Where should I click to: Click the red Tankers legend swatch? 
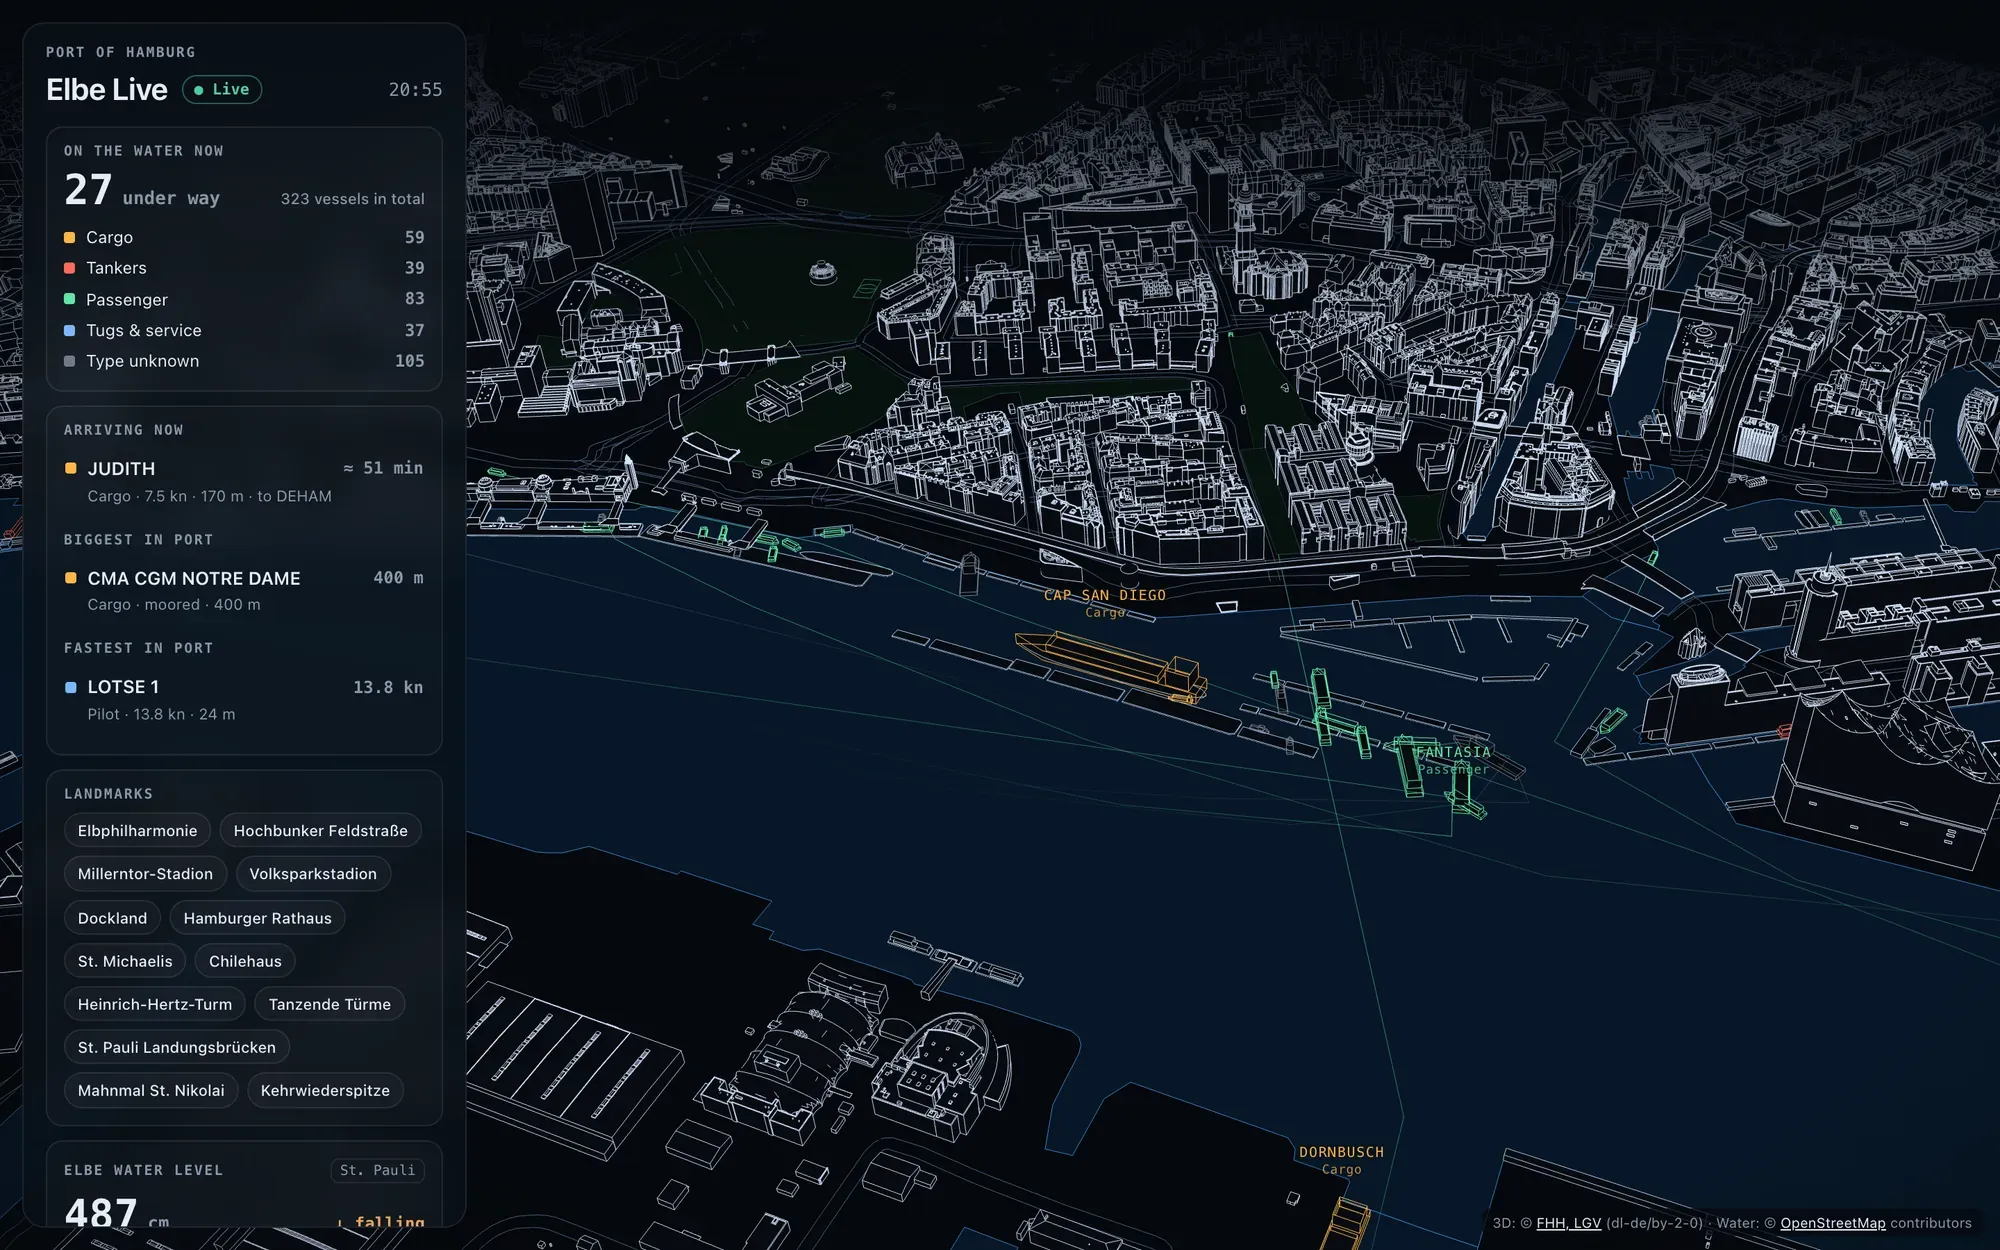click(70, 268)
